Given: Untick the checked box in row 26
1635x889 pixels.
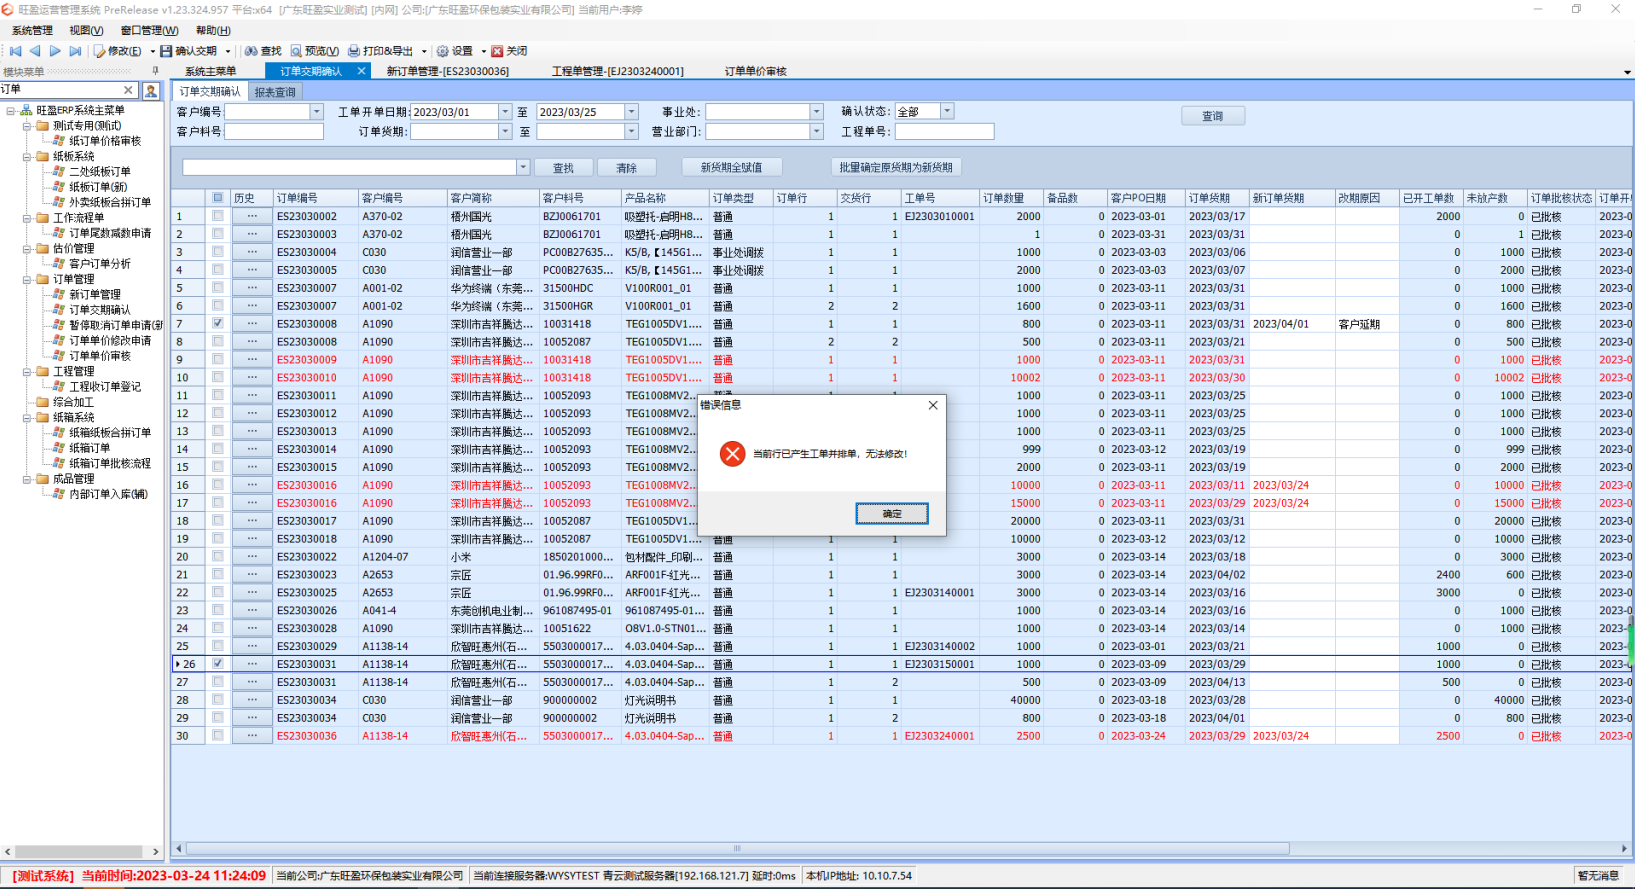Looking at the screenshot, I should pos(218,664).
